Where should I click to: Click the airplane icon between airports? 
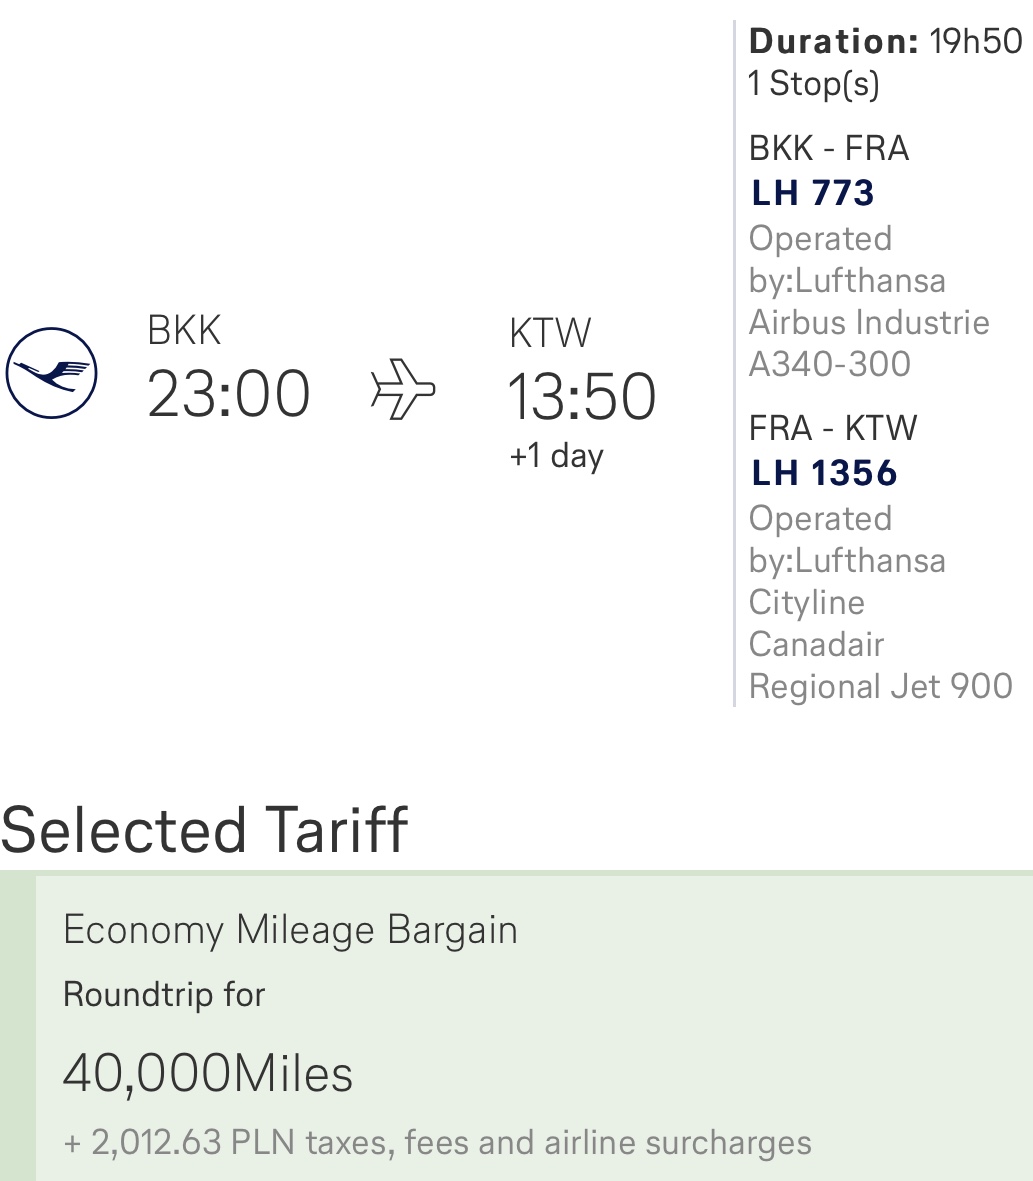tap(403, 389)
